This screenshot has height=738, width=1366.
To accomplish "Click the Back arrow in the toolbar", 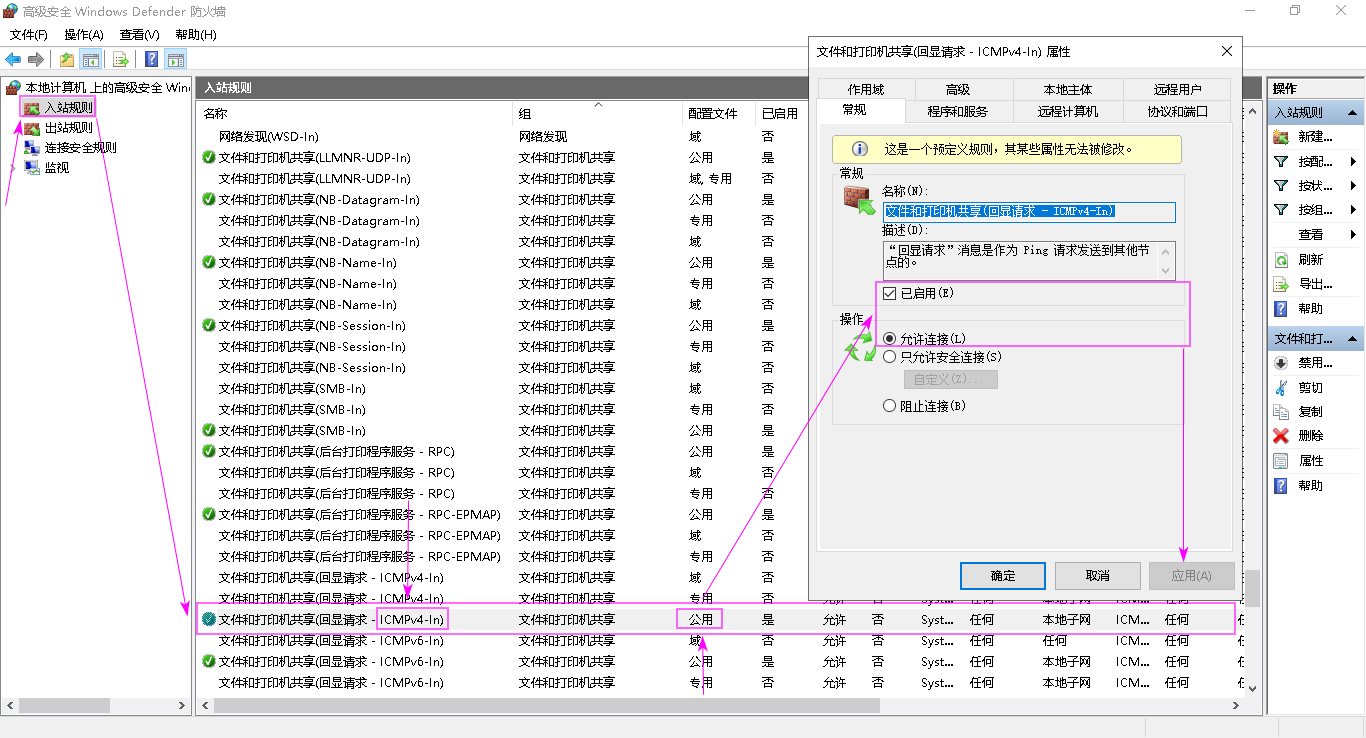I will (x=14, y=59).
